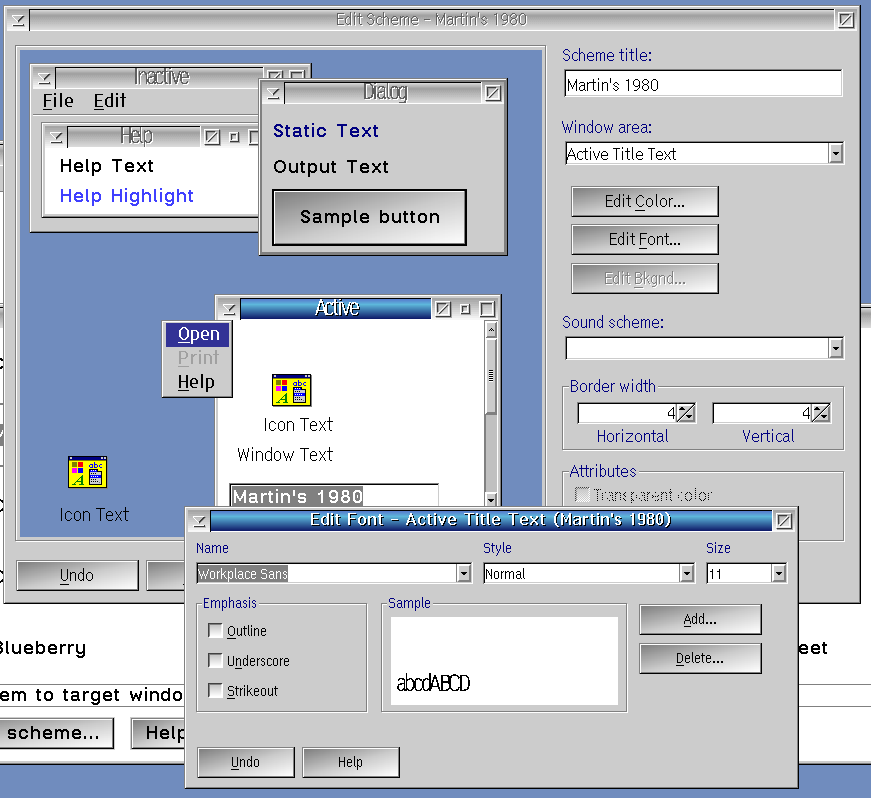Select Open from the preview popup menu

point(198,335)
